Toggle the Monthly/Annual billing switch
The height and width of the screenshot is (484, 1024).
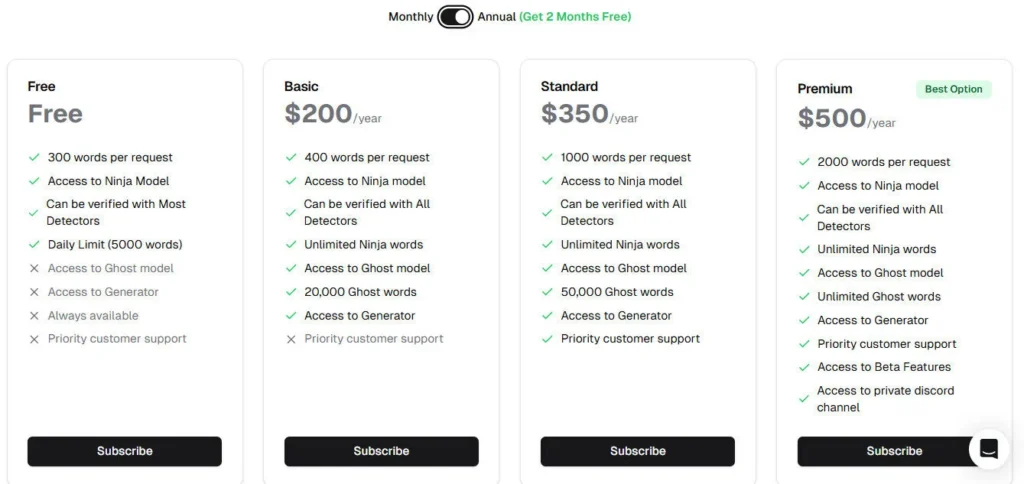click(x=455, y=17)
